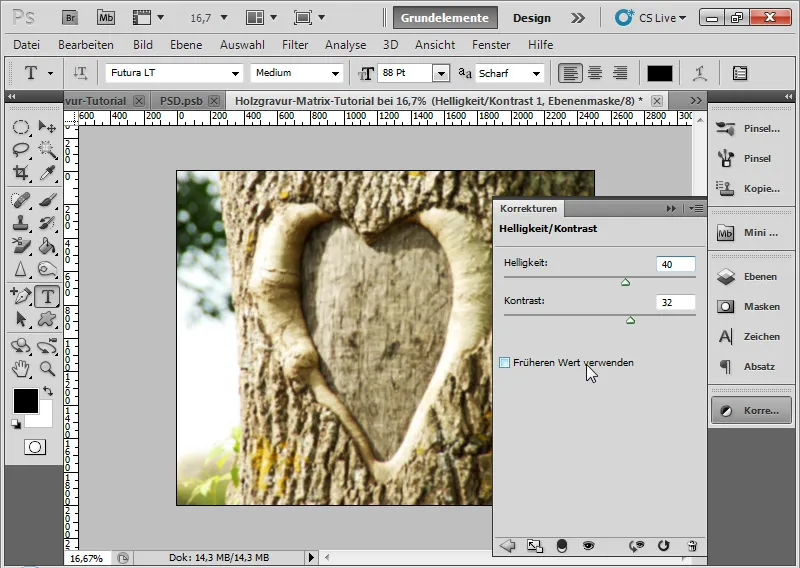This screenshot has width=800, height=568.
Task: Enable Früheren Wert verwenden checkbox
Action: 505,363
